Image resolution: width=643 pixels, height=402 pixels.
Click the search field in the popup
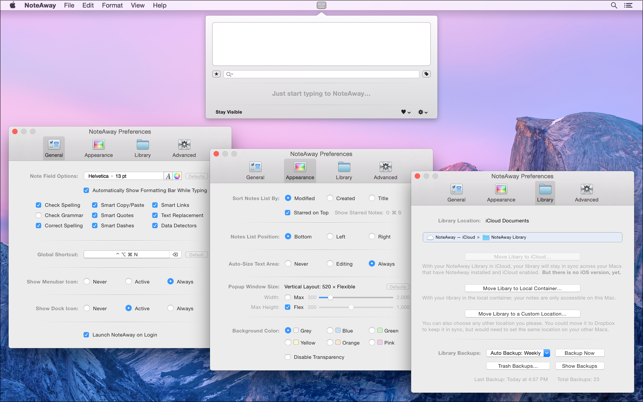322,74
